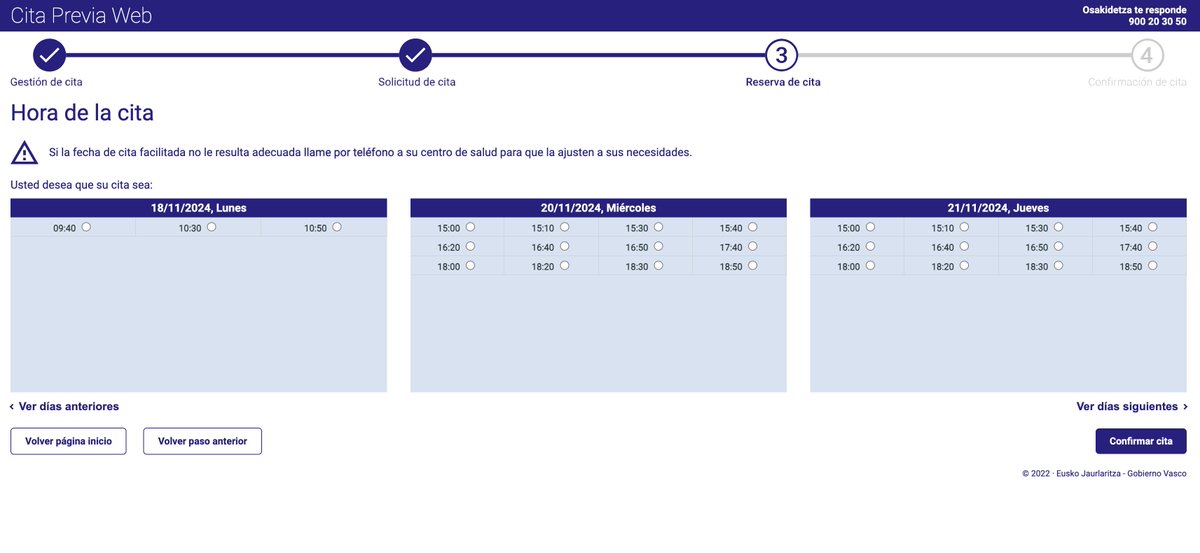
Task: Click the Gestión de cita checkmark step circle
Action: (49, 55)
